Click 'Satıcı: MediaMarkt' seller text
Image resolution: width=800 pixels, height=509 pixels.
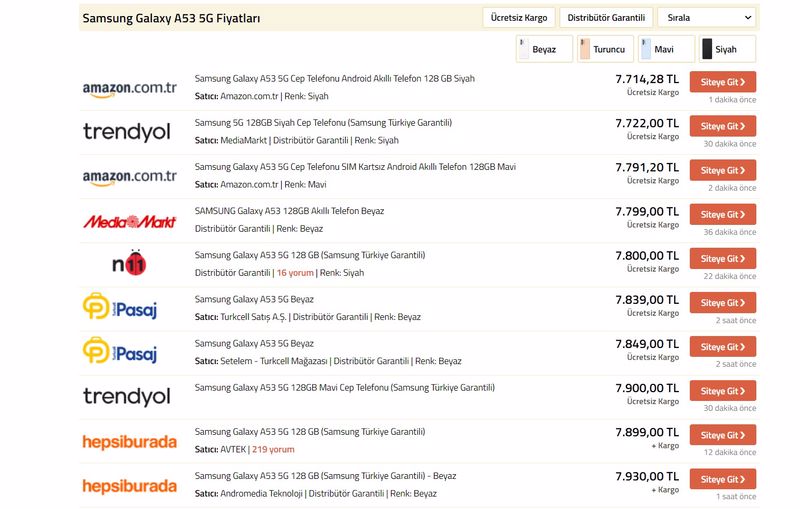(x=231, y=140)
